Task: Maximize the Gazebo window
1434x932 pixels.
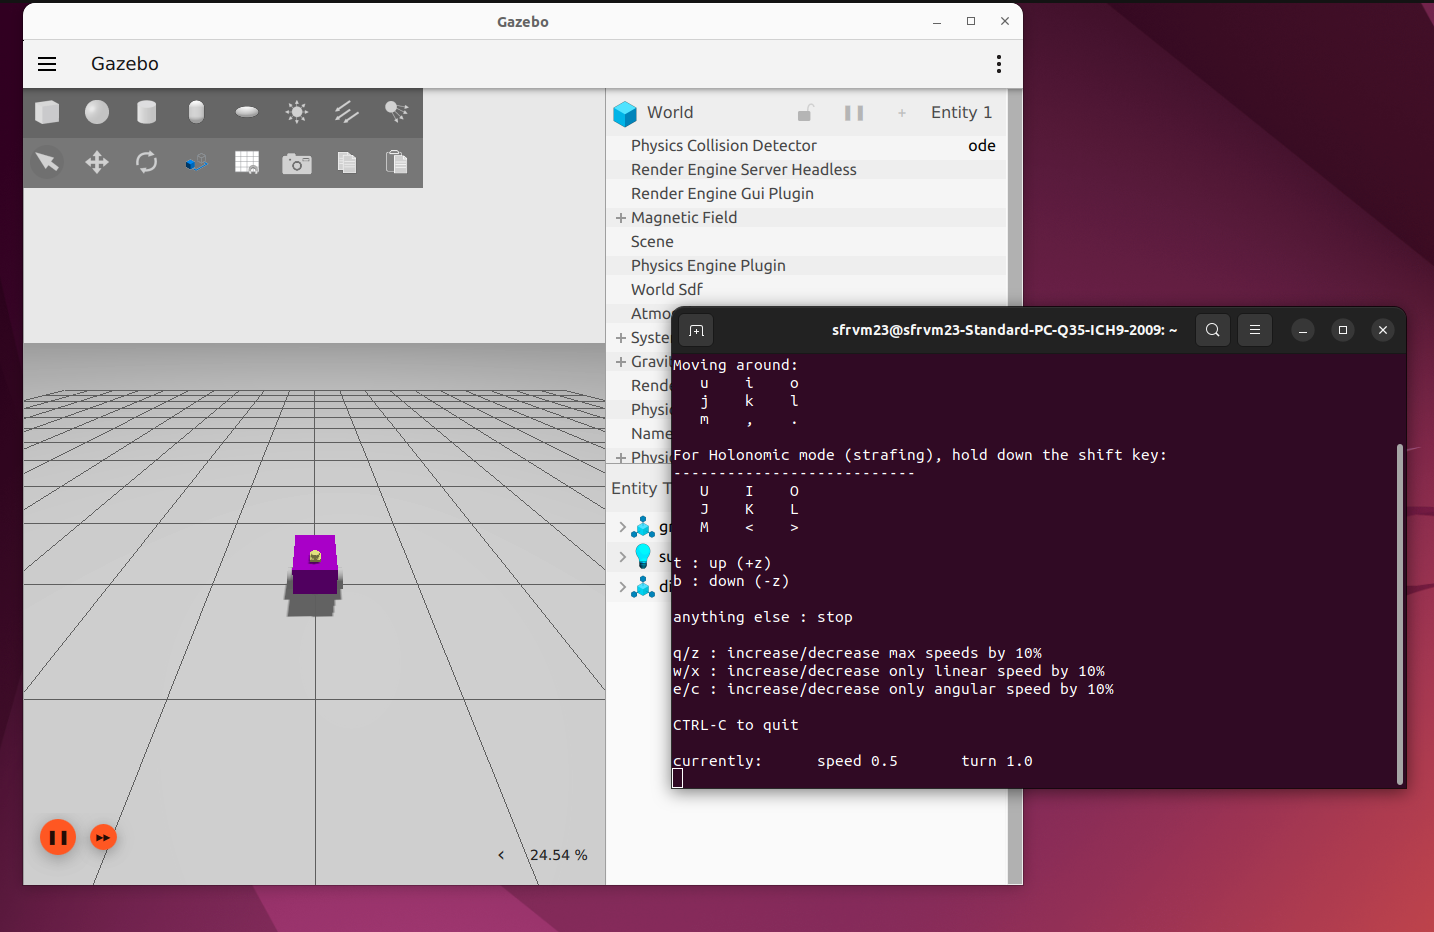Action: [x=971, y=21]
